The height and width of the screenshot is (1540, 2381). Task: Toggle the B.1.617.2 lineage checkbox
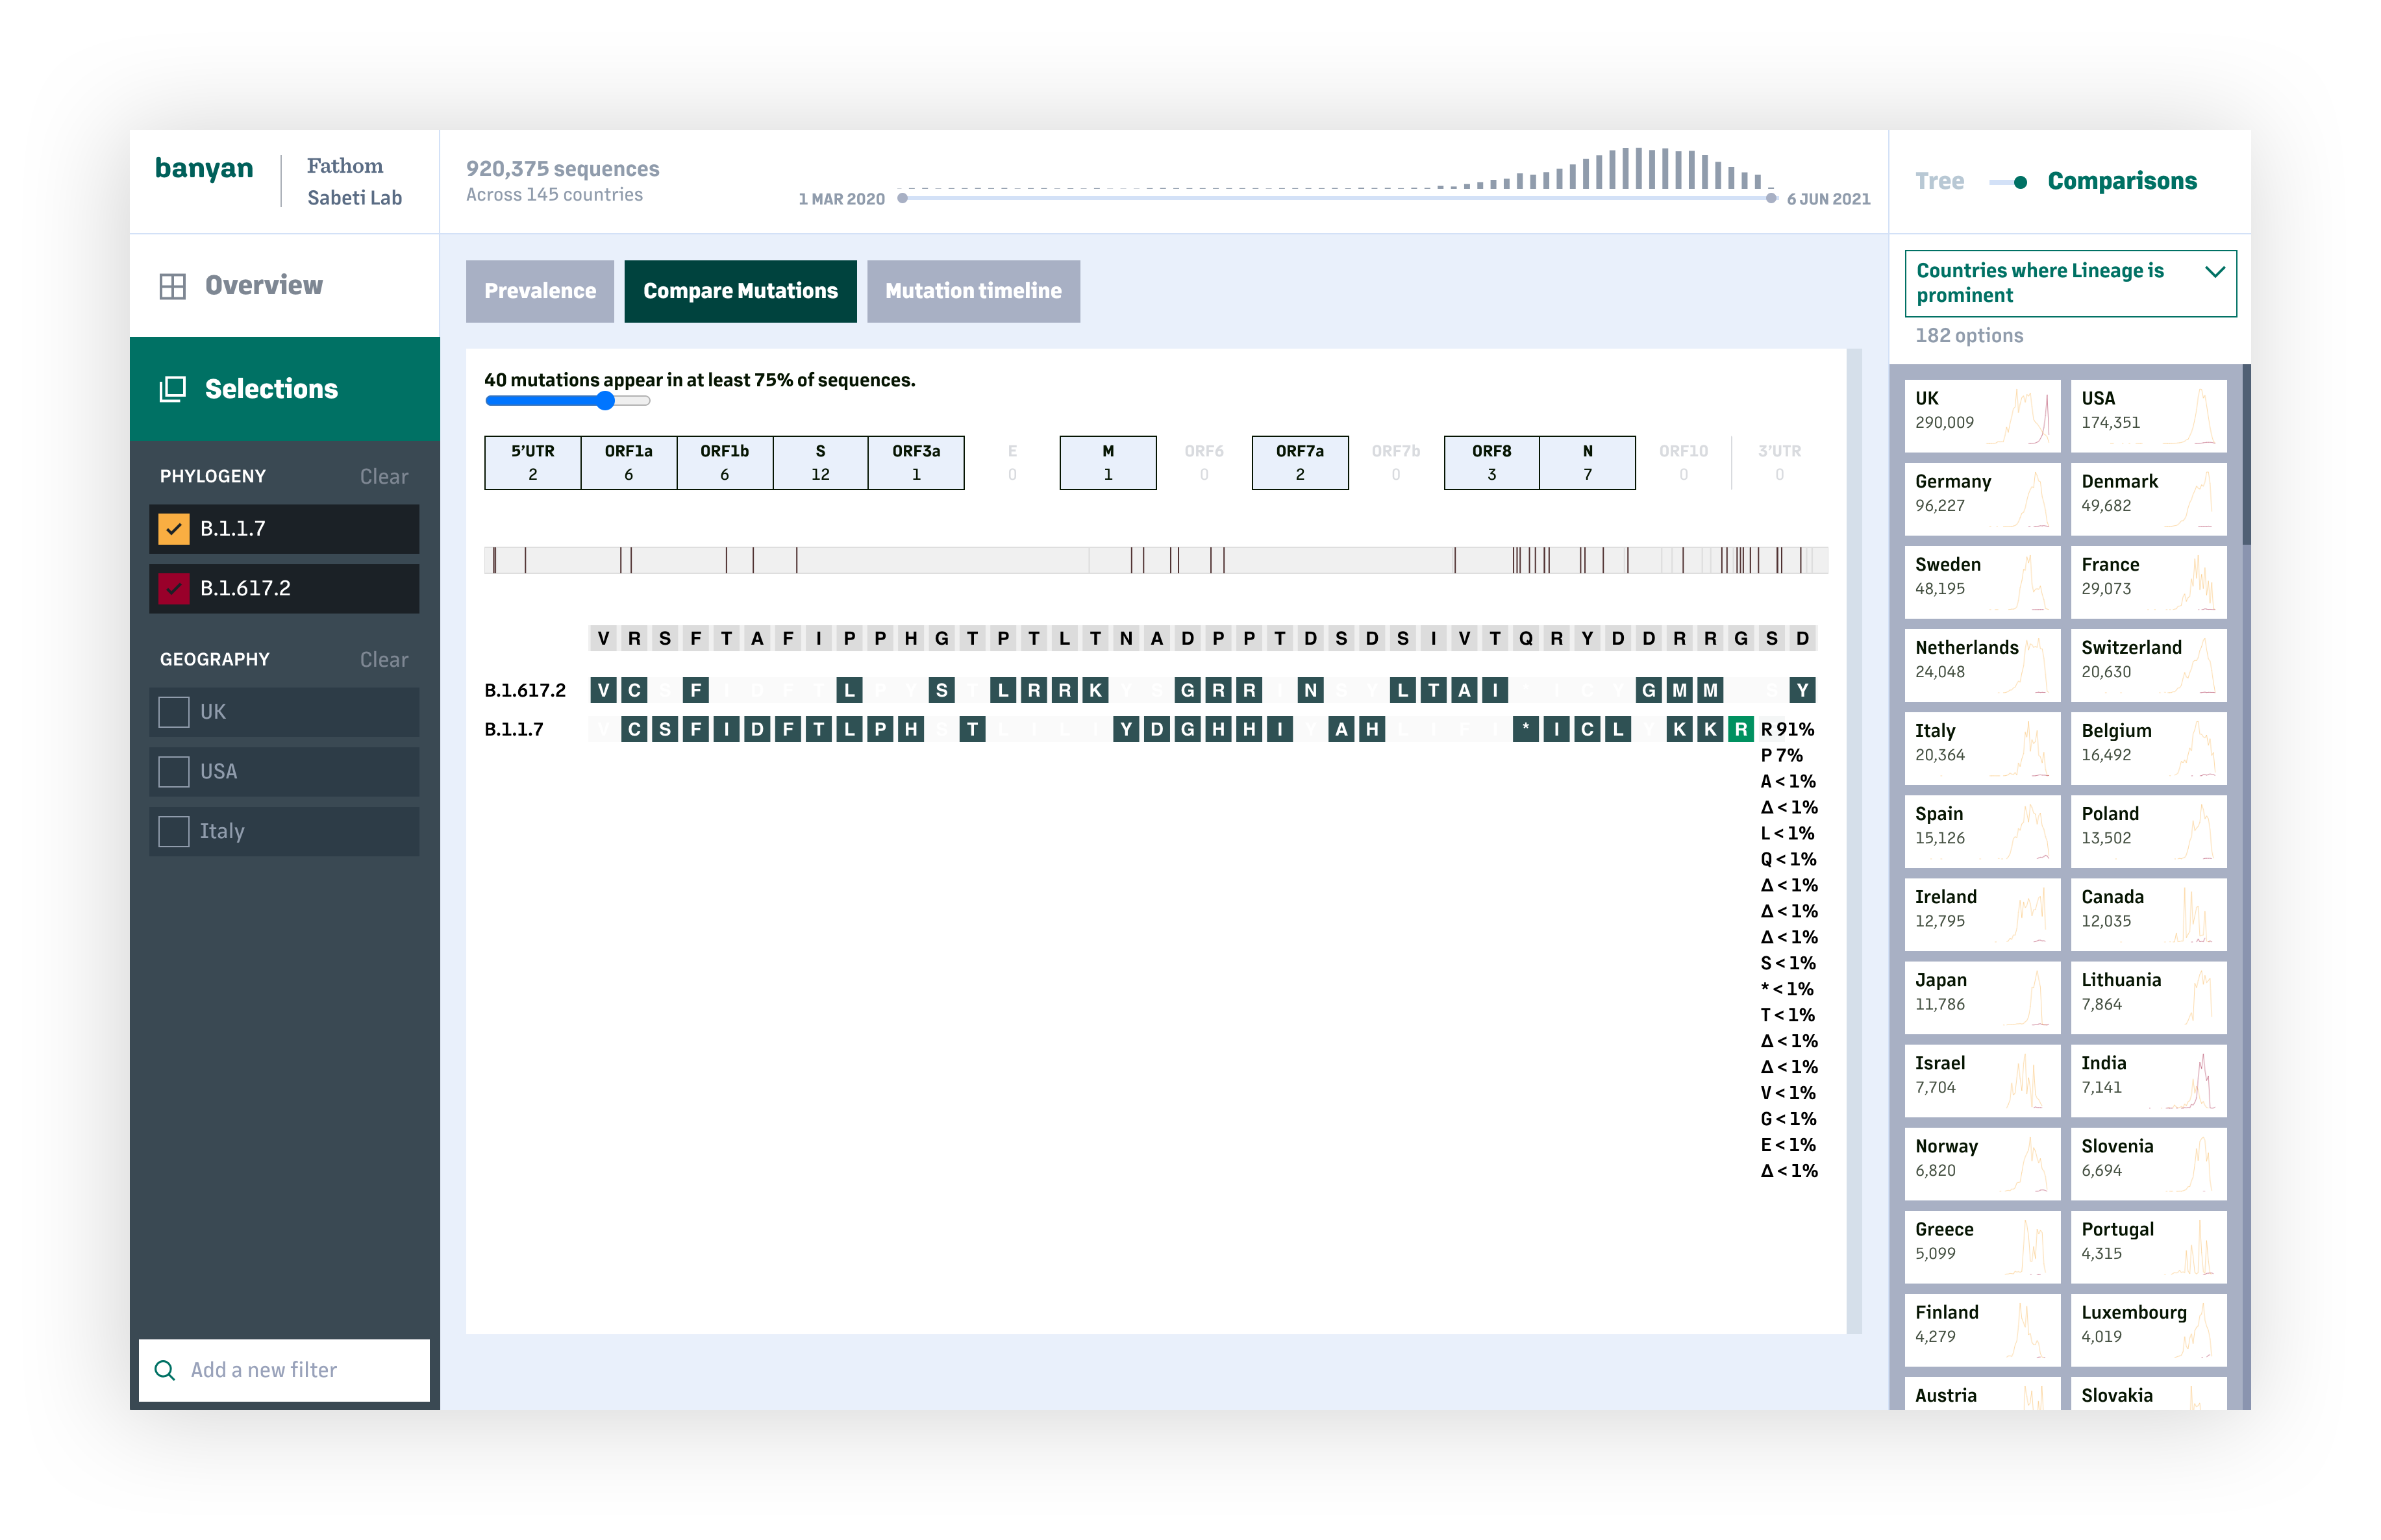(174, 588)
